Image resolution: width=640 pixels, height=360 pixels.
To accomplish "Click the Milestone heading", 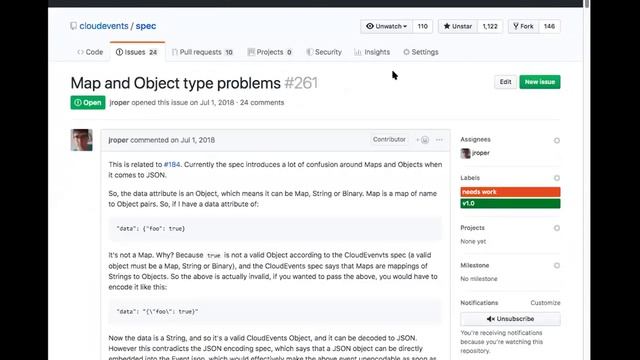I will 475,265.
